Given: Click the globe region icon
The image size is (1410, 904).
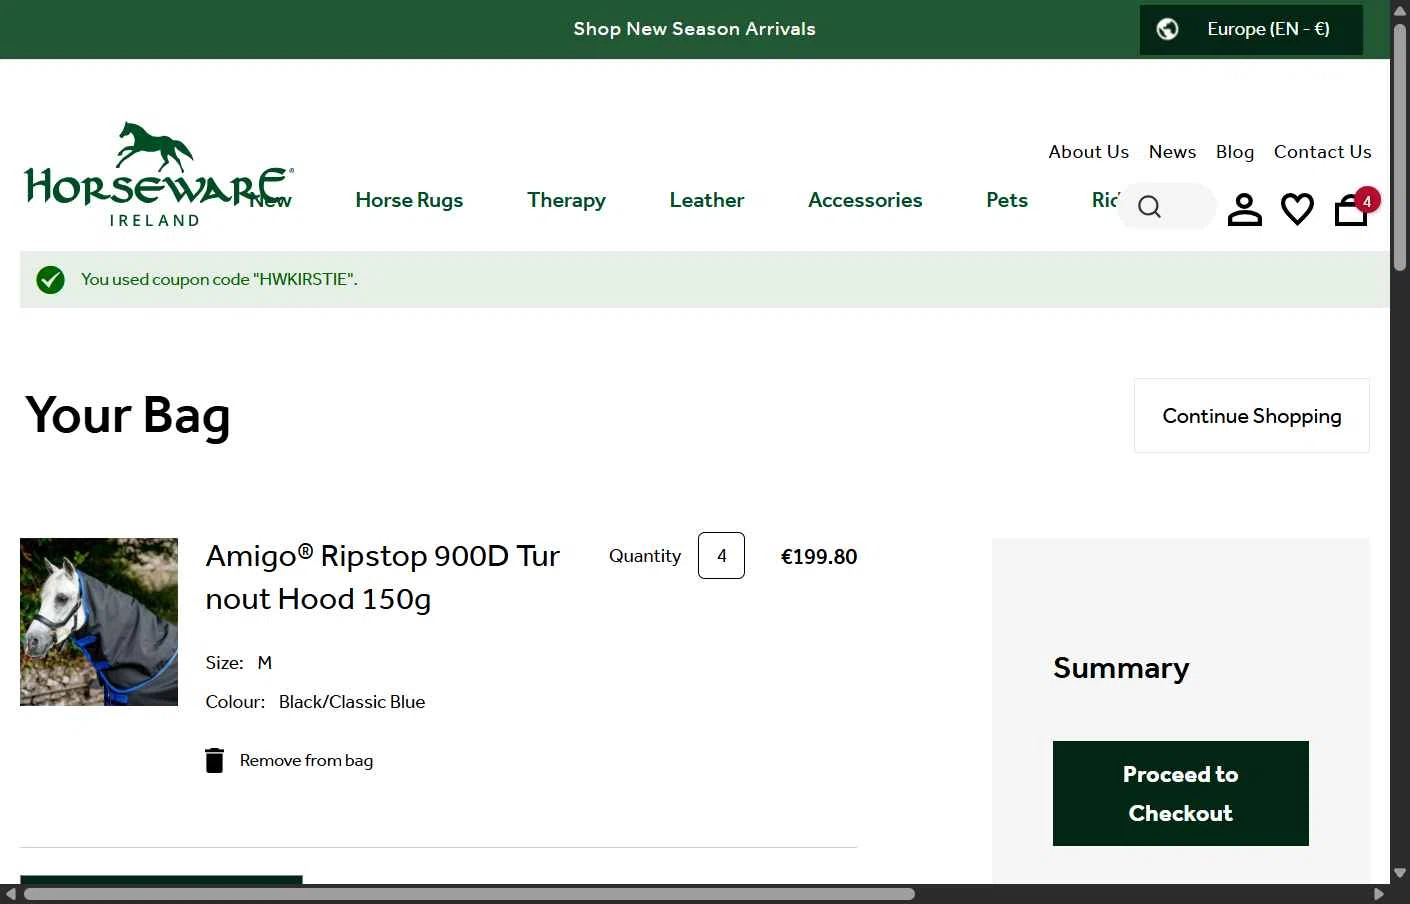Looking at the screenshot, I should click(1167, 29).
